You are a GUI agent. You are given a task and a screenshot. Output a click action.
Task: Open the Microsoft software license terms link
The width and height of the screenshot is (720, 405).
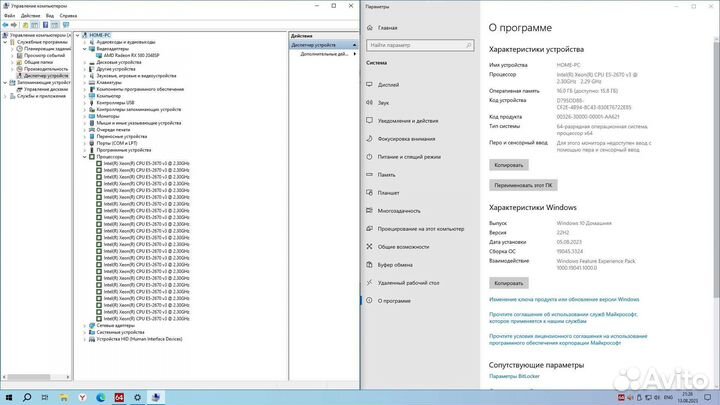[x=568, y=339]
